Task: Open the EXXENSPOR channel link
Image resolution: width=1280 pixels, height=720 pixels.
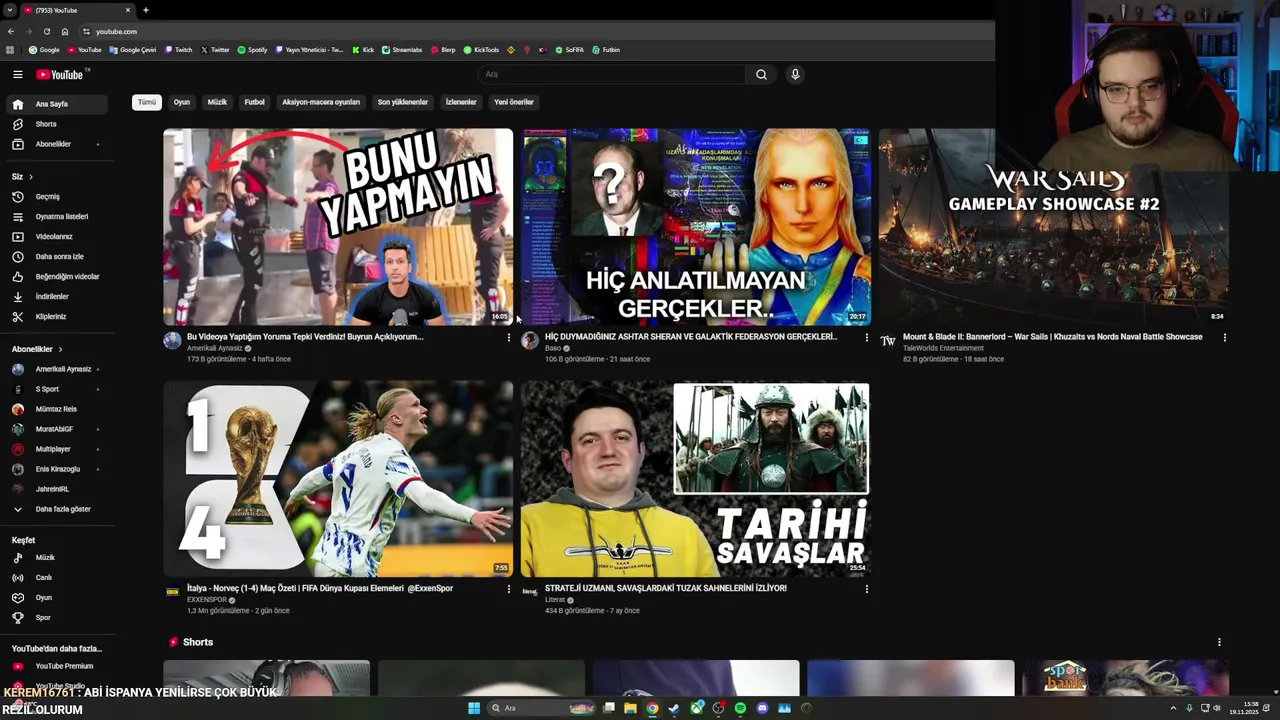Action: 207,600
